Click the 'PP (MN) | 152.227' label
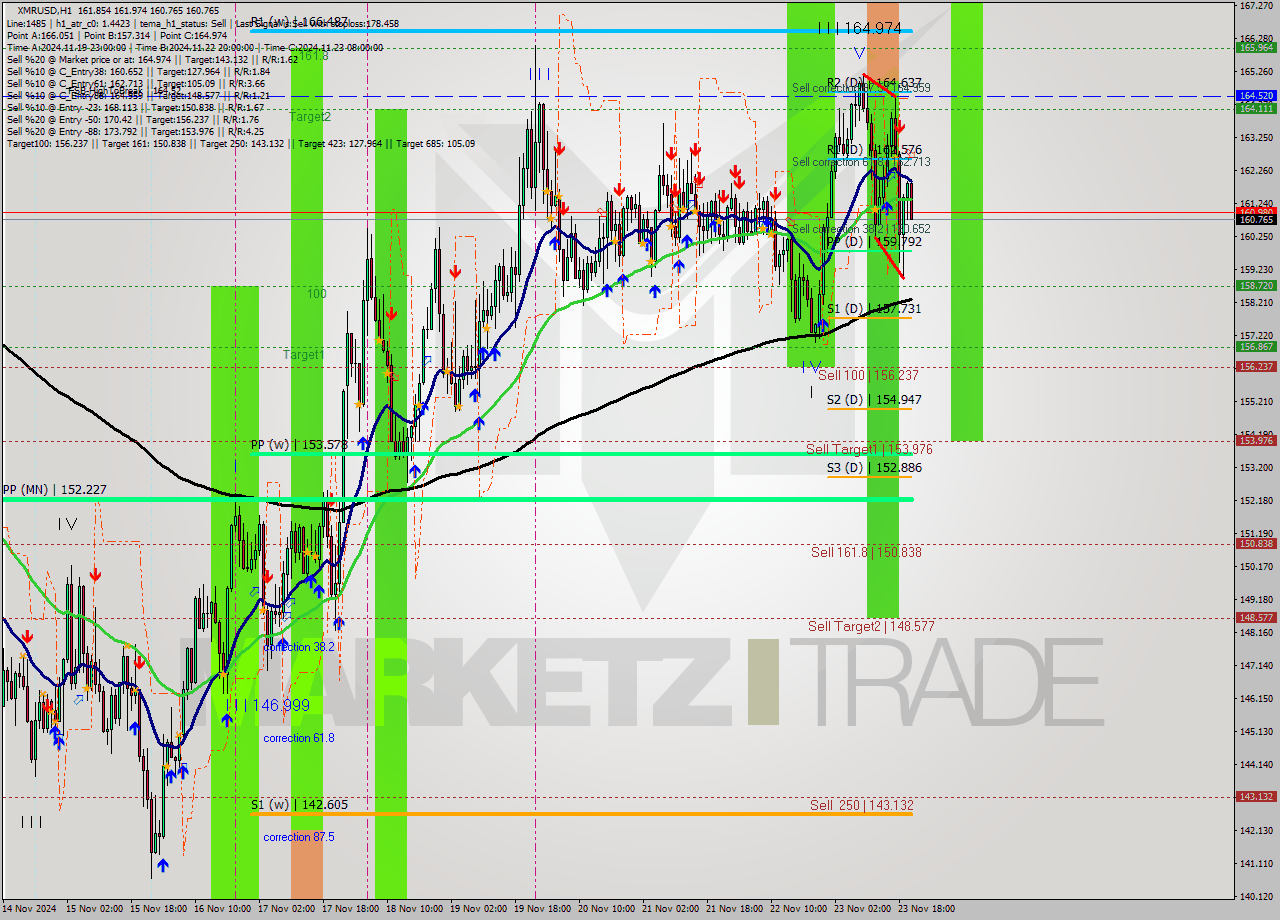 point(54,489)
